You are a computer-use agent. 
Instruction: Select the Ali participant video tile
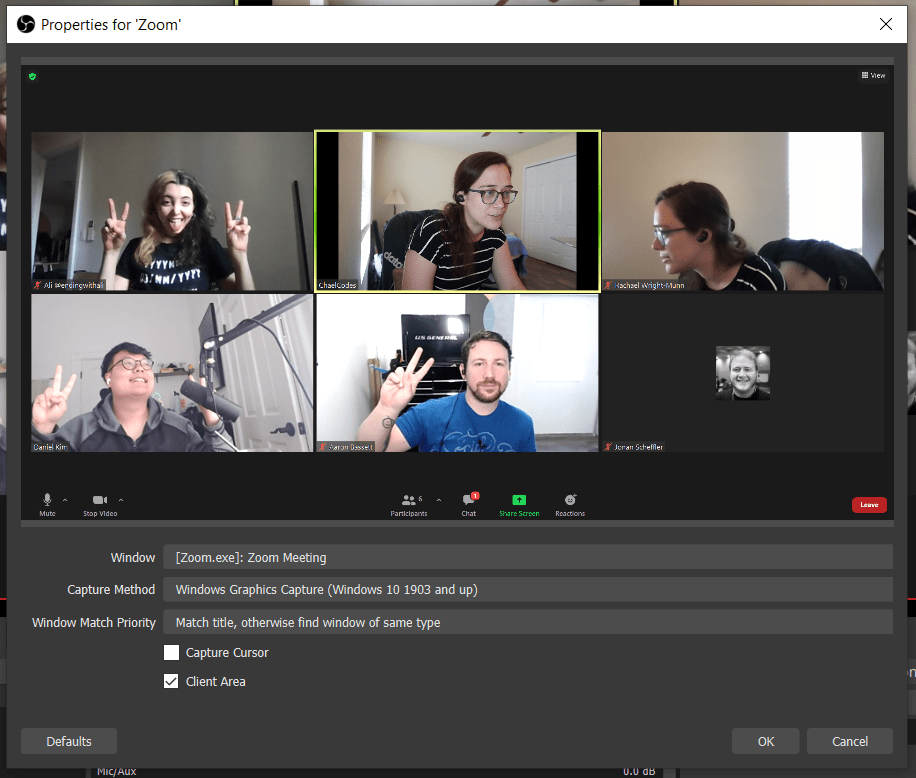(x=172, y=211)
